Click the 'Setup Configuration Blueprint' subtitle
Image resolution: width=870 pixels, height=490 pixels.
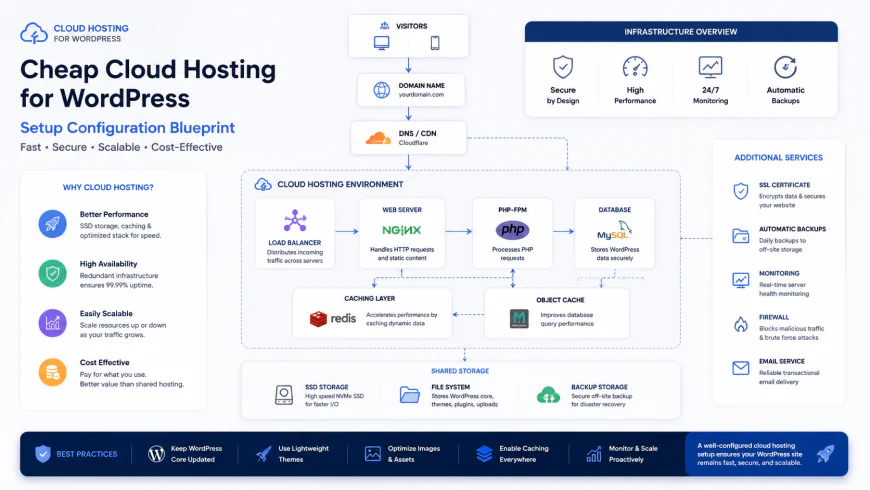click(128, 128)
